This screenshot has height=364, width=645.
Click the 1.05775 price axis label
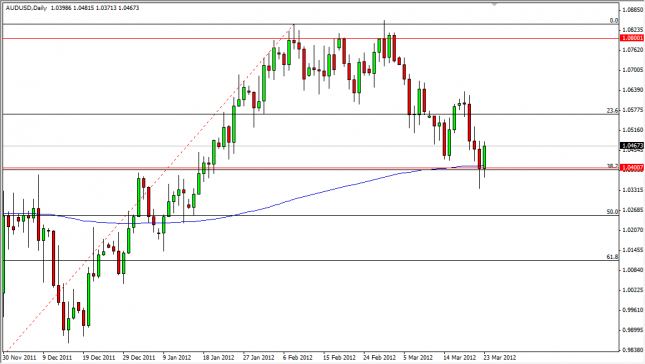(x=633, y=110)
